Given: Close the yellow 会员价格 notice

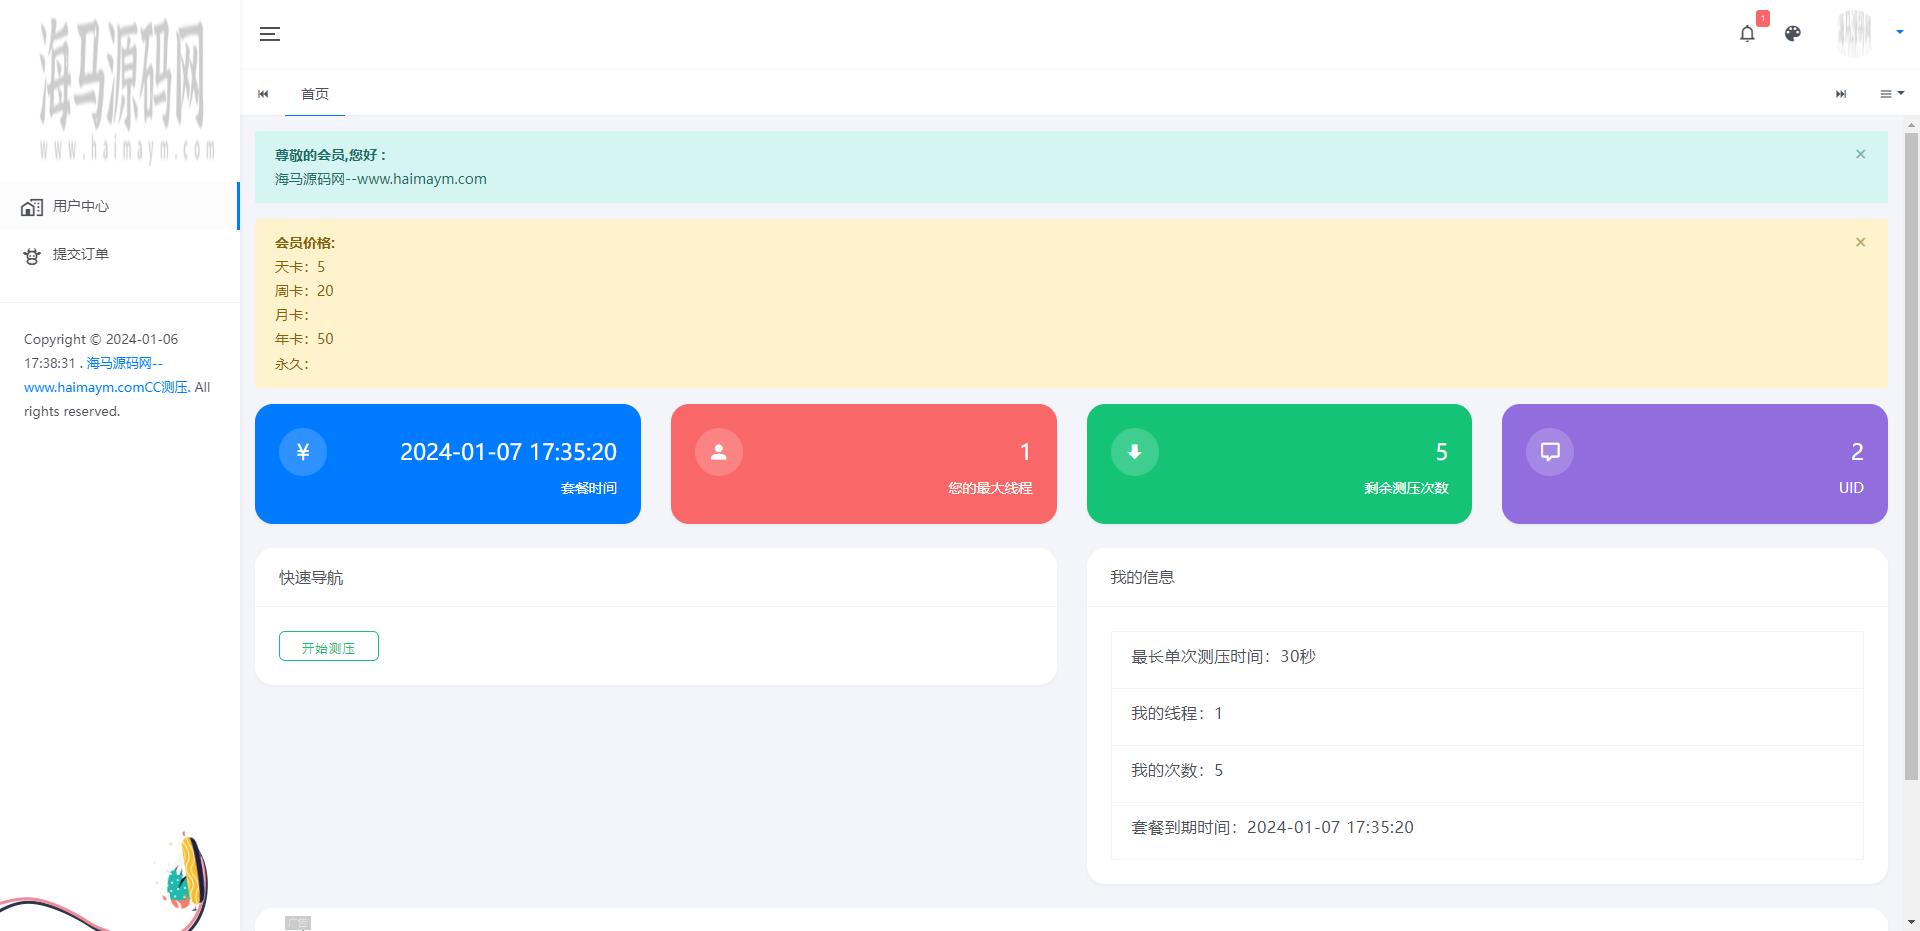Looking at the screenshot, I should tap(1860, 242).
